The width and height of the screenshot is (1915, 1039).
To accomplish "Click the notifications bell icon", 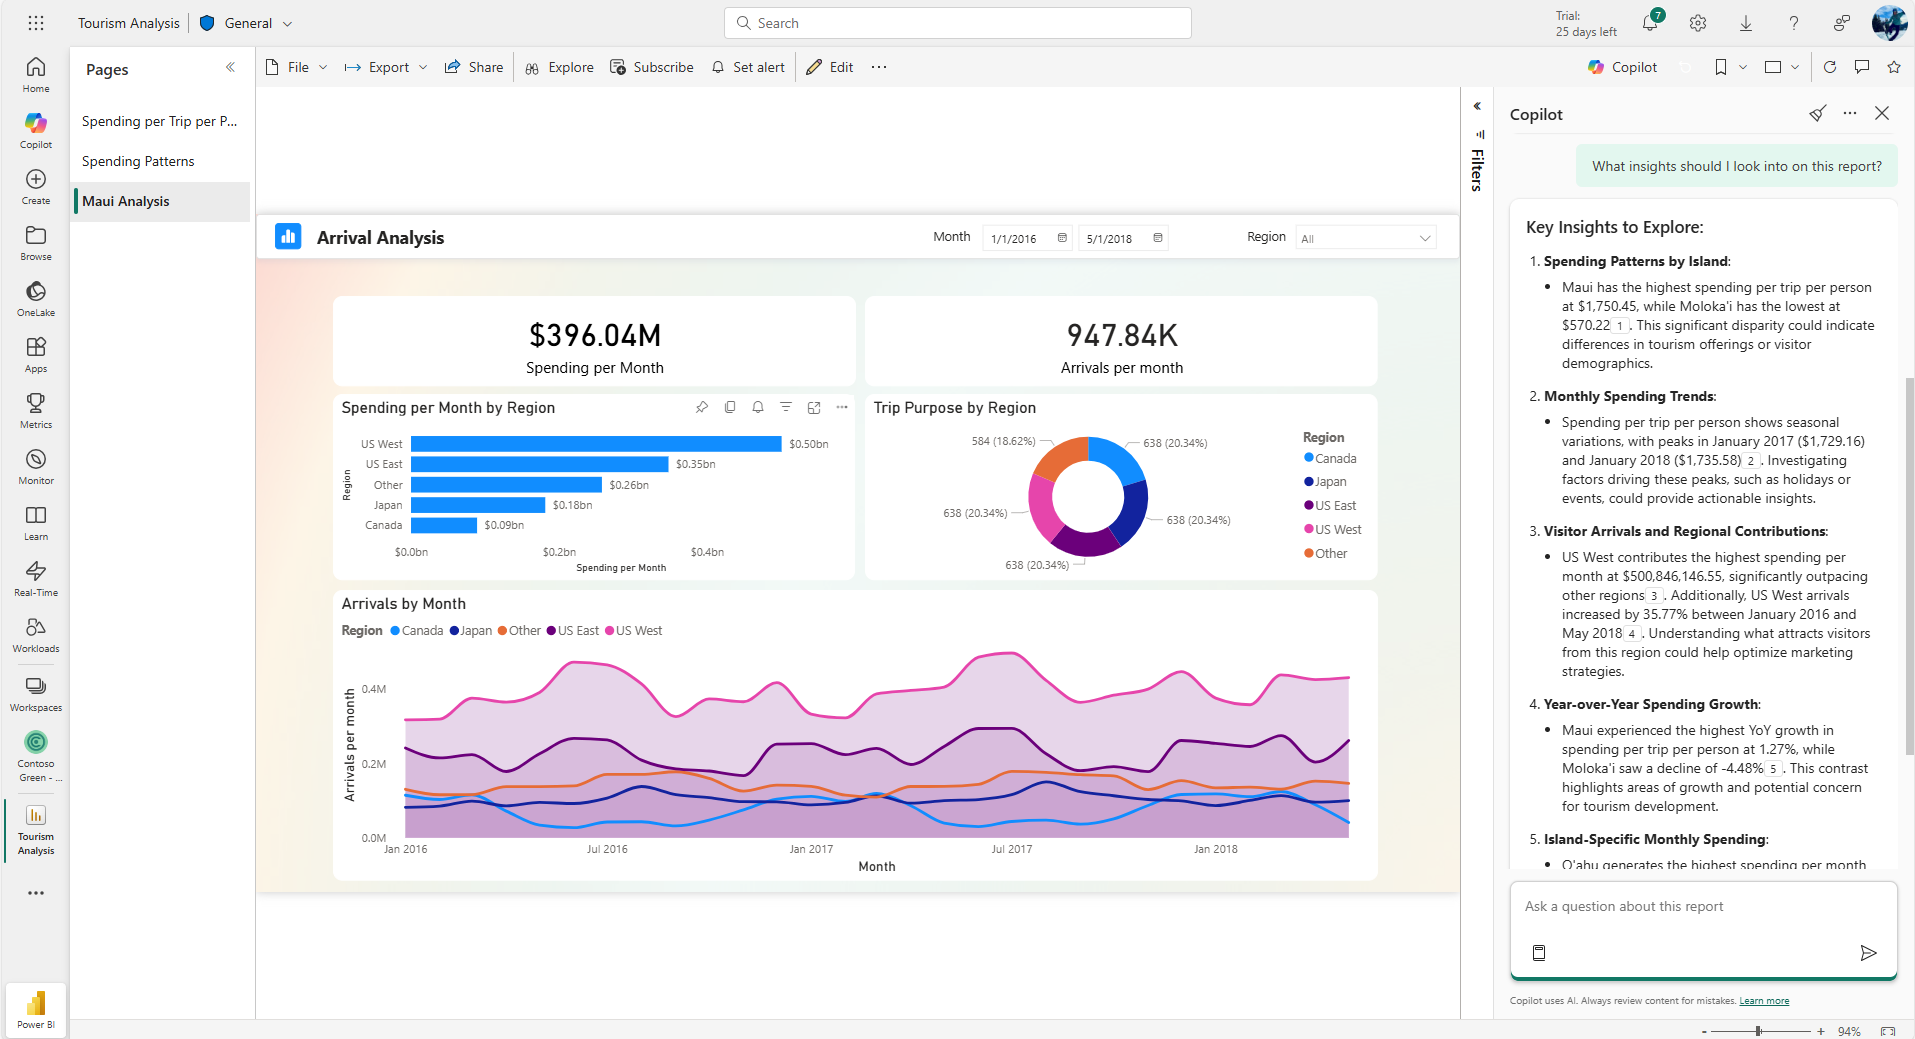I will point(1650,23).
